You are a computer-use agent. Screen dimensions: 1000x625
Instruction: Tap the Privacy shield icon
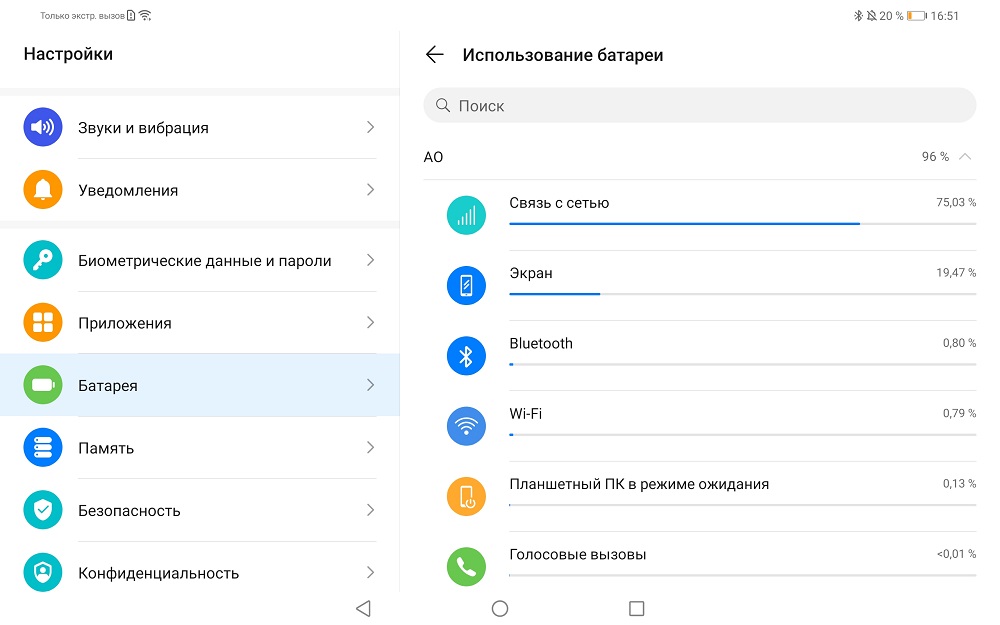click(x=43, y=572)
